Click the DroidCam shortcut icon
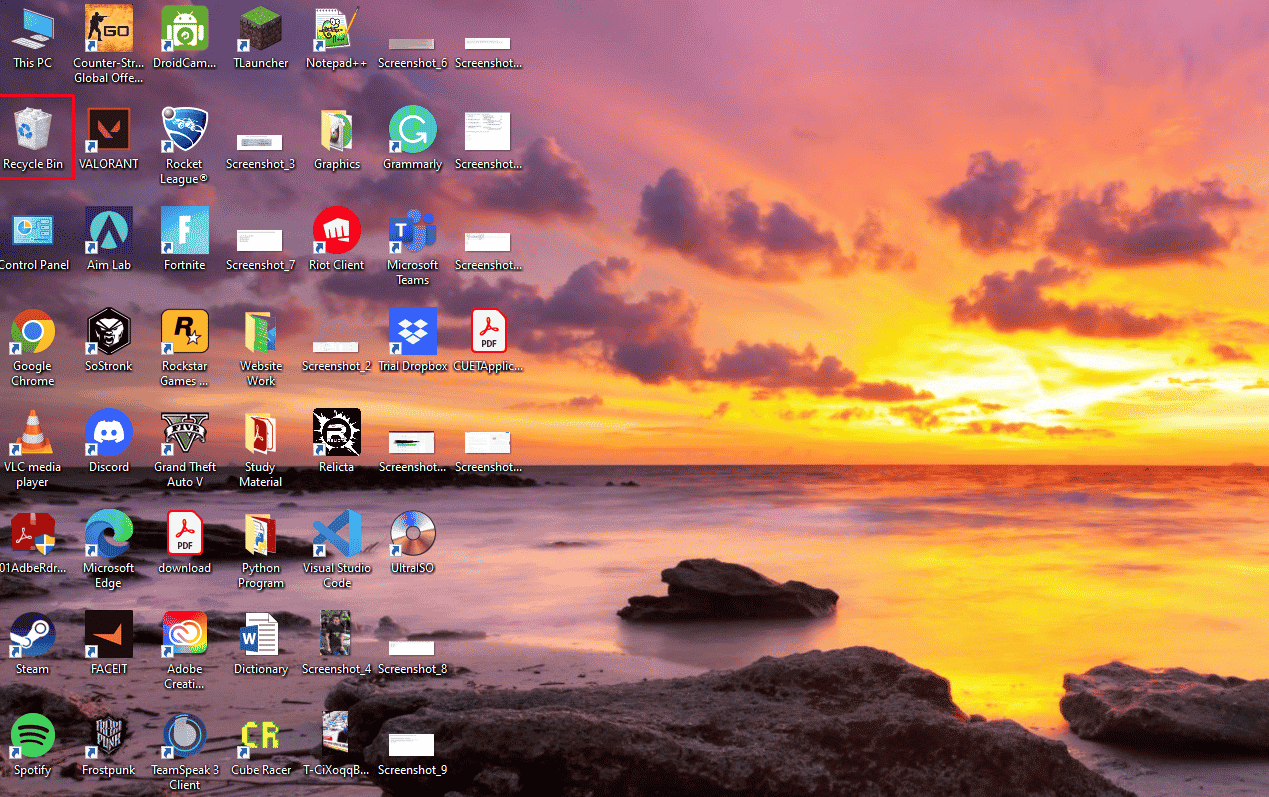1269x797 pixels. point(185,29)
